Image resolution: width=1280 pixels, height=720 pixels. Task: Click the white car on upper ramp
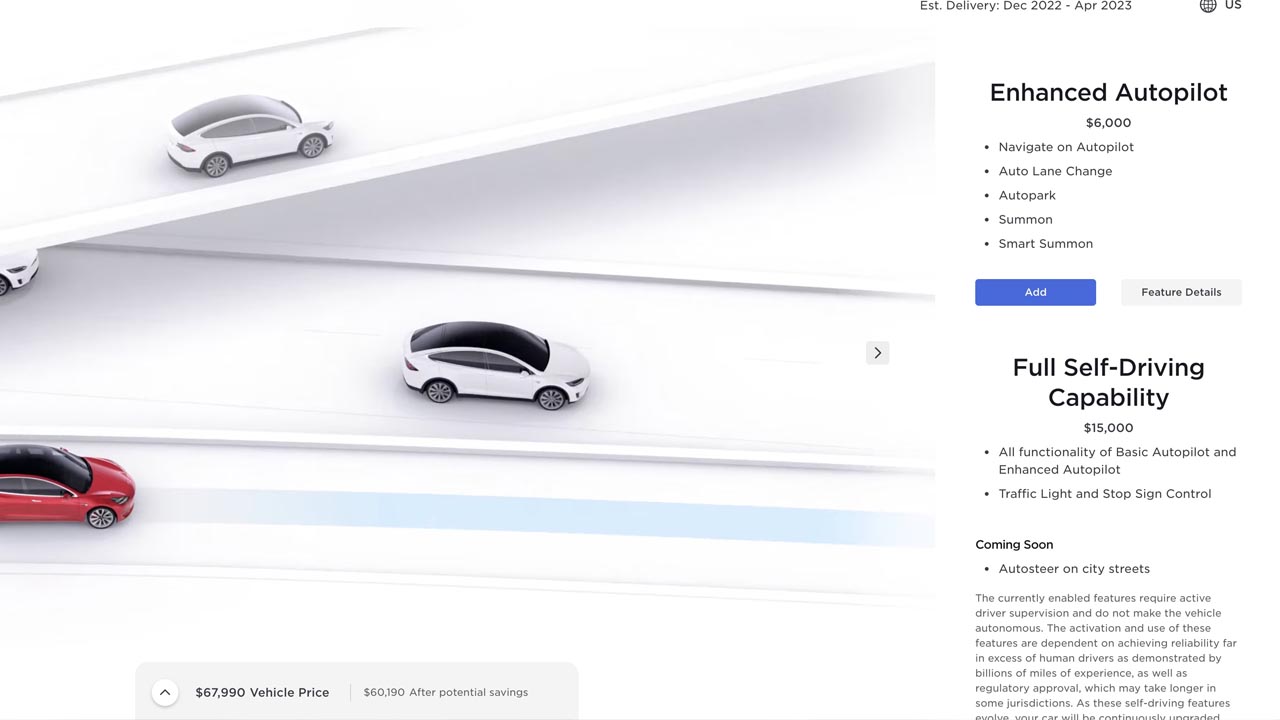click(x=249, y=136)
